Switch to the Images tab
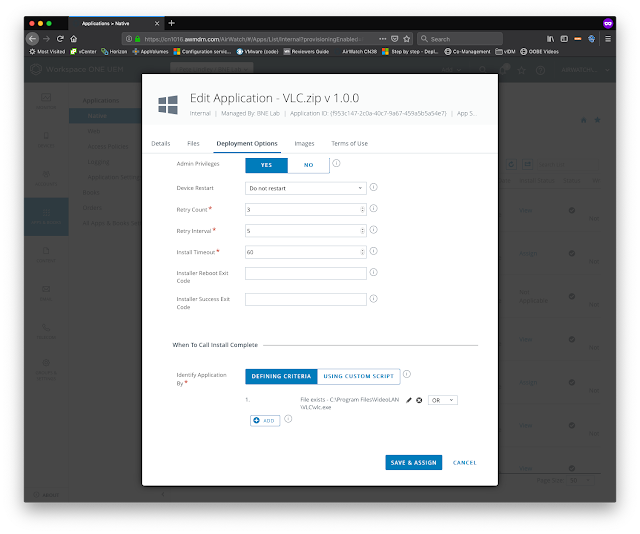640x534 pixels. (304, 143)
